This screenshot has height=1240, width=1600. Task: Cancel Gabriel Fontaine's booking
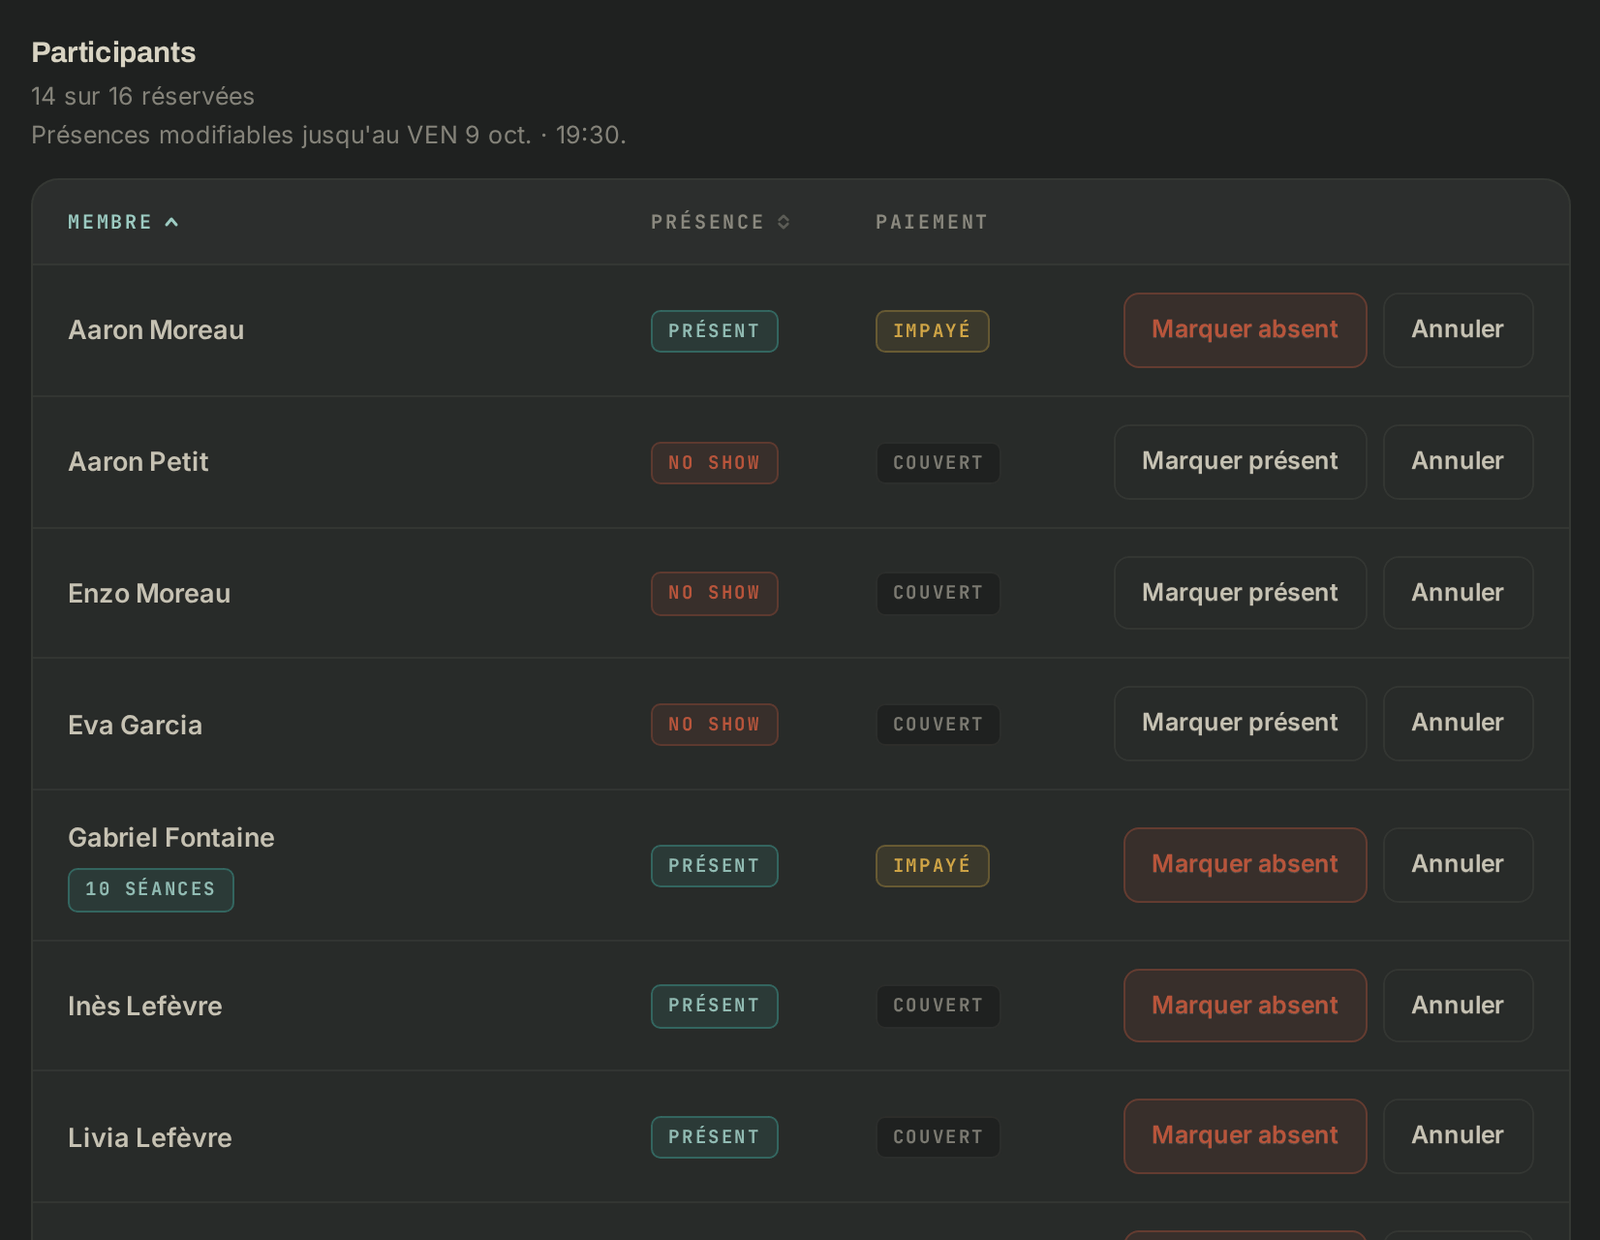pos(1458,865)
